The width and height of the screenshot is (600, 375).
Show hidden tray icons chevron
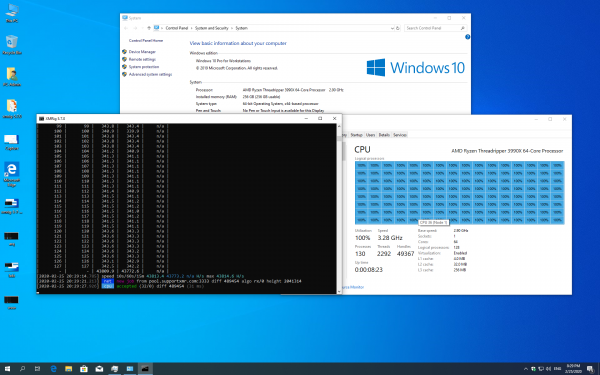(525, 369)
